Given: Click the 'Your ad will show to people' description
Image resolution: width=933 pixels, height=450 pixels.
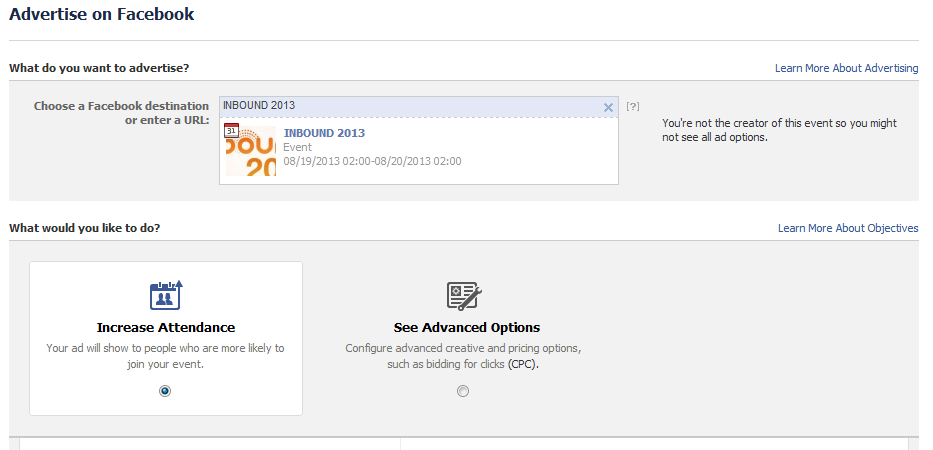Looking at the screenshot, I should pyautogui.click(x=165, y=356).
